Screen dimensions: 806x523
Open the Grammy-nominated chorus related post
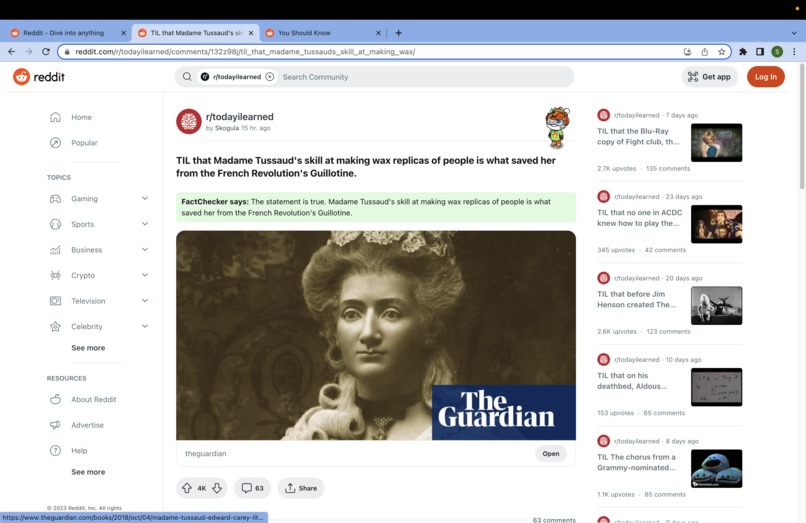pyautogui.click(x=636, y=462)
